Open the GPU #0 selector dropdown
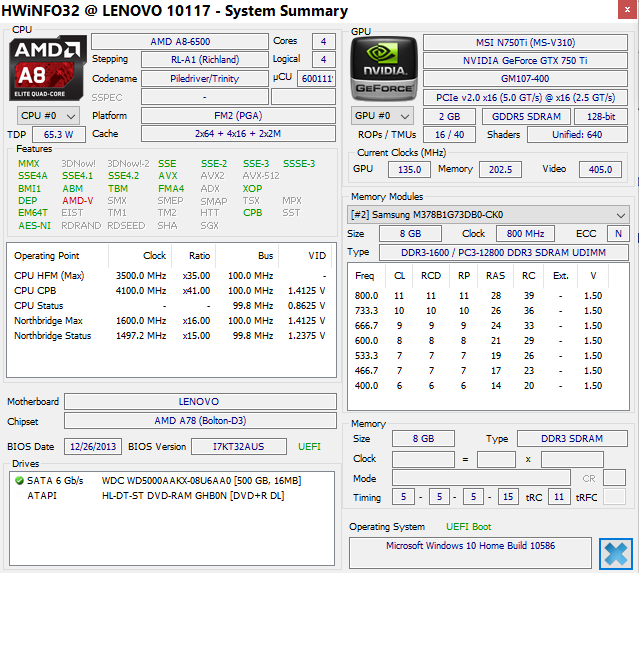 click(x=382, y=116)
